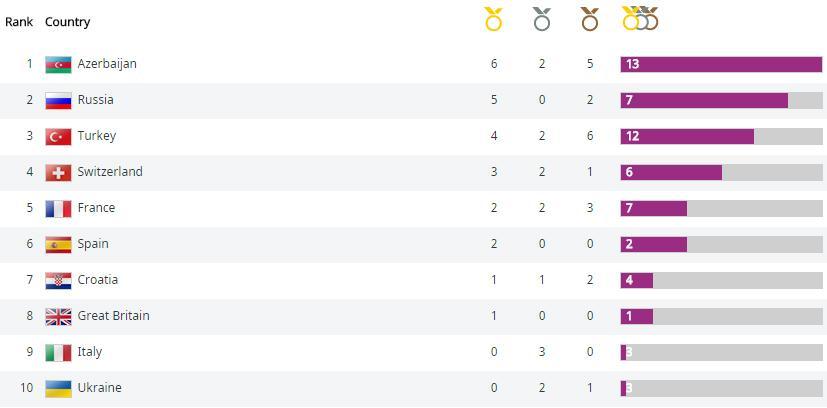
Task: Open the France country link
Action: [x=96, y=208]
